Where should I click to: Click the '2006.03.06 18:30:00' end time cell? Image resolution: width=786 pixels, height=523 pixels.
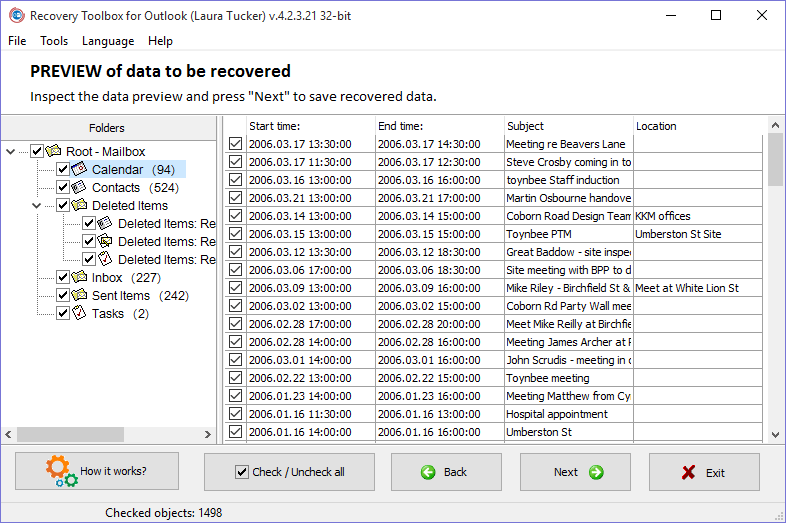440,270
